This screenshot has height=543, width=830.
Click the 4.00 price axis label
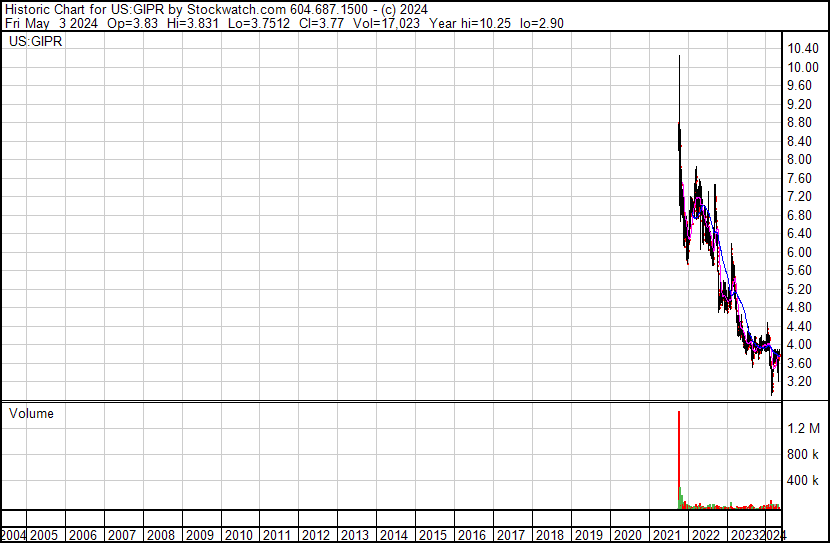(x=801, y=345)
